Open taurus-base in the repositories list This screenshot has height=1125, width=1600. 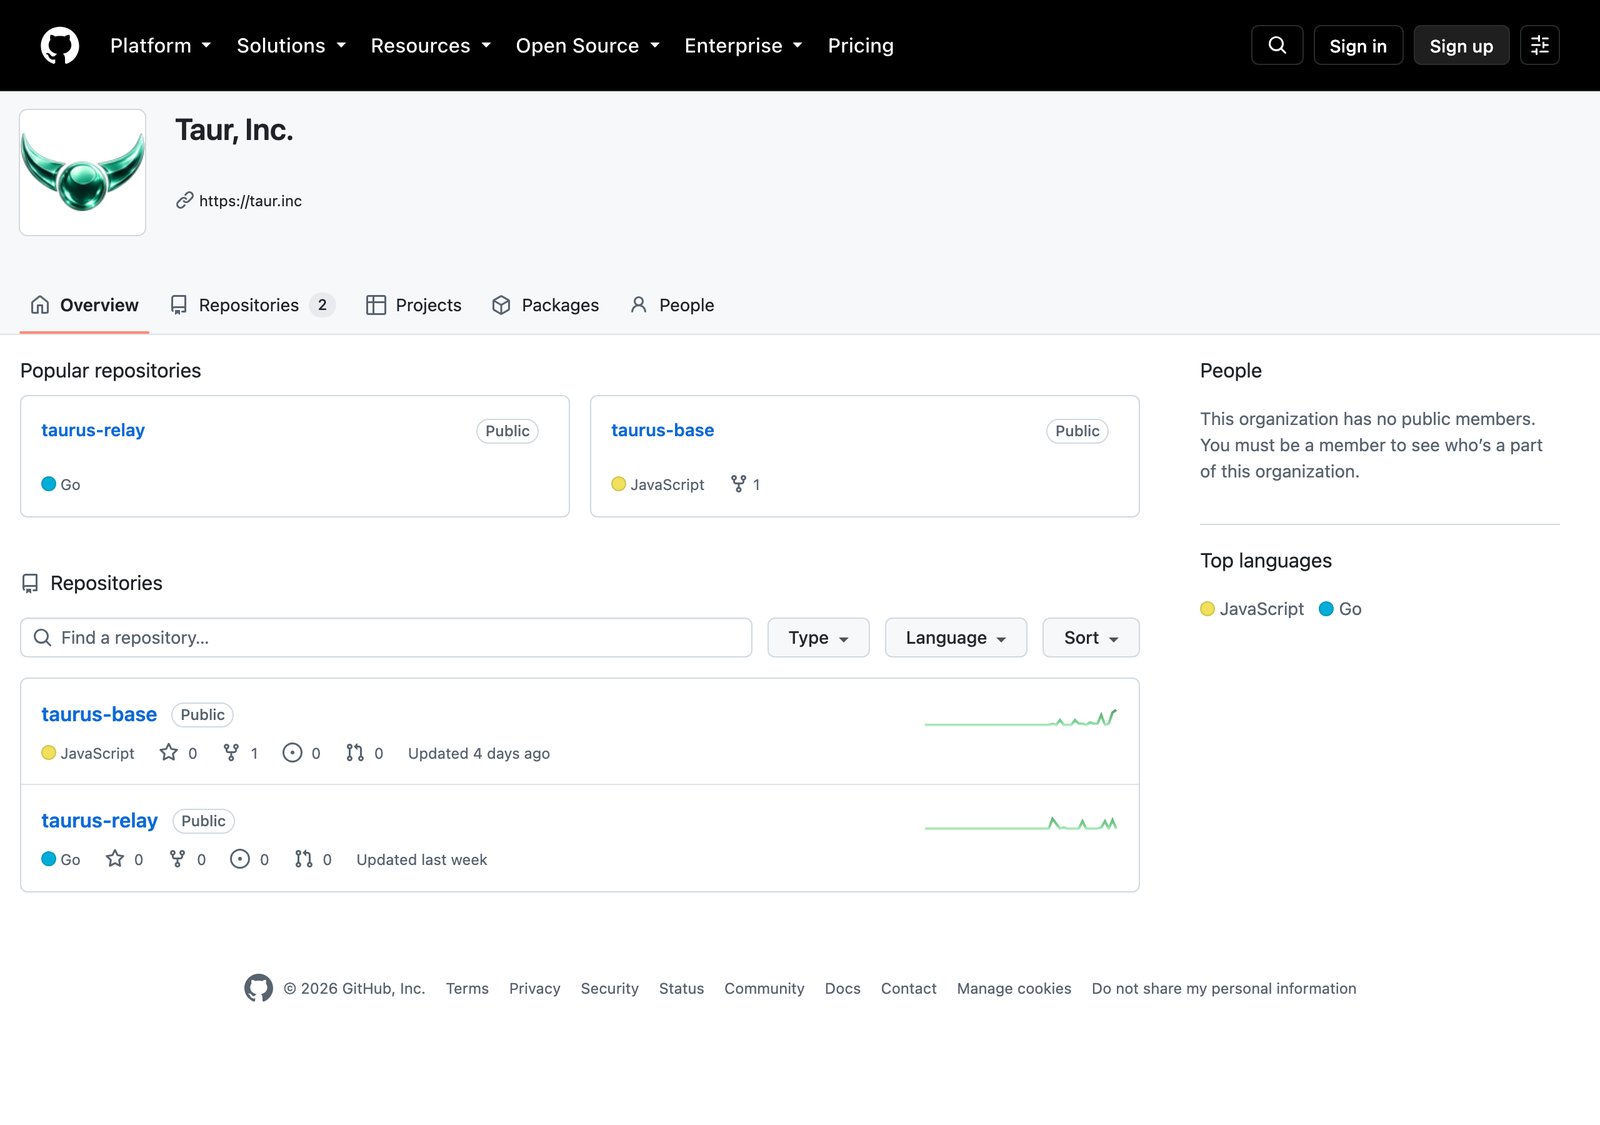(99, 714)
